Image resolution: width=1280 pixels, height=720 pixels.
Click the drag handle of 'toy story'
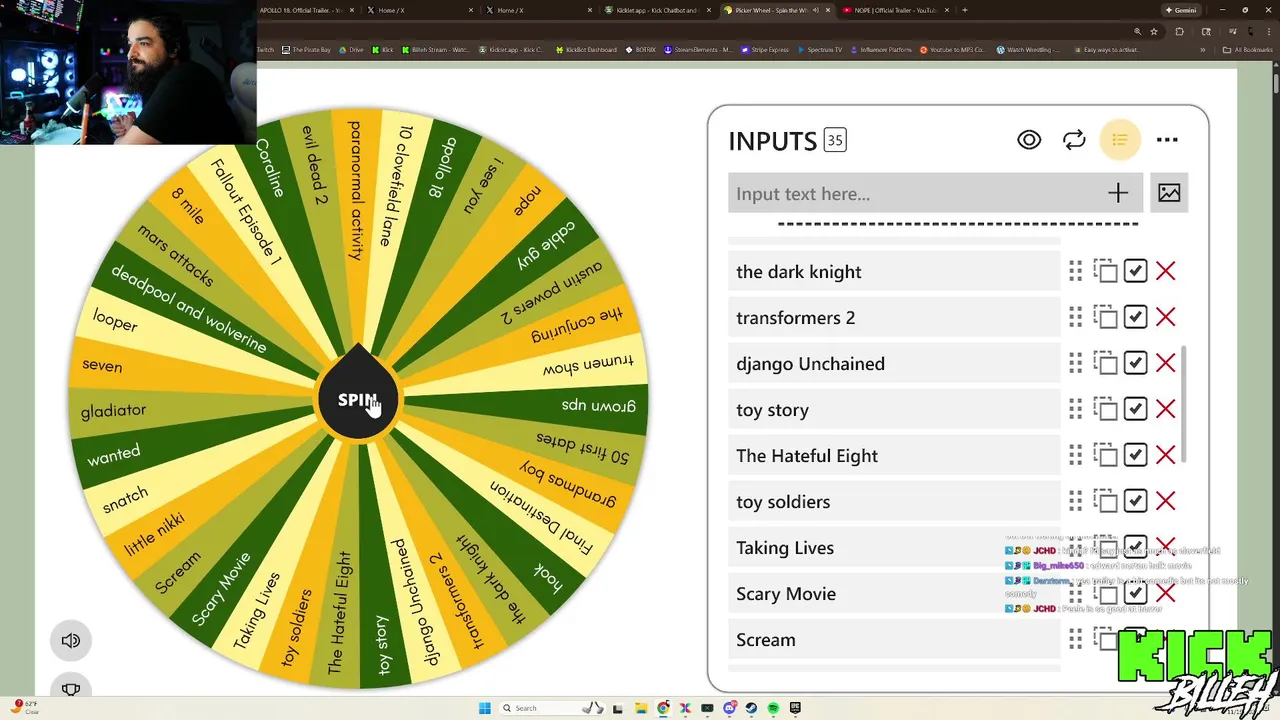click(1075, 409)
